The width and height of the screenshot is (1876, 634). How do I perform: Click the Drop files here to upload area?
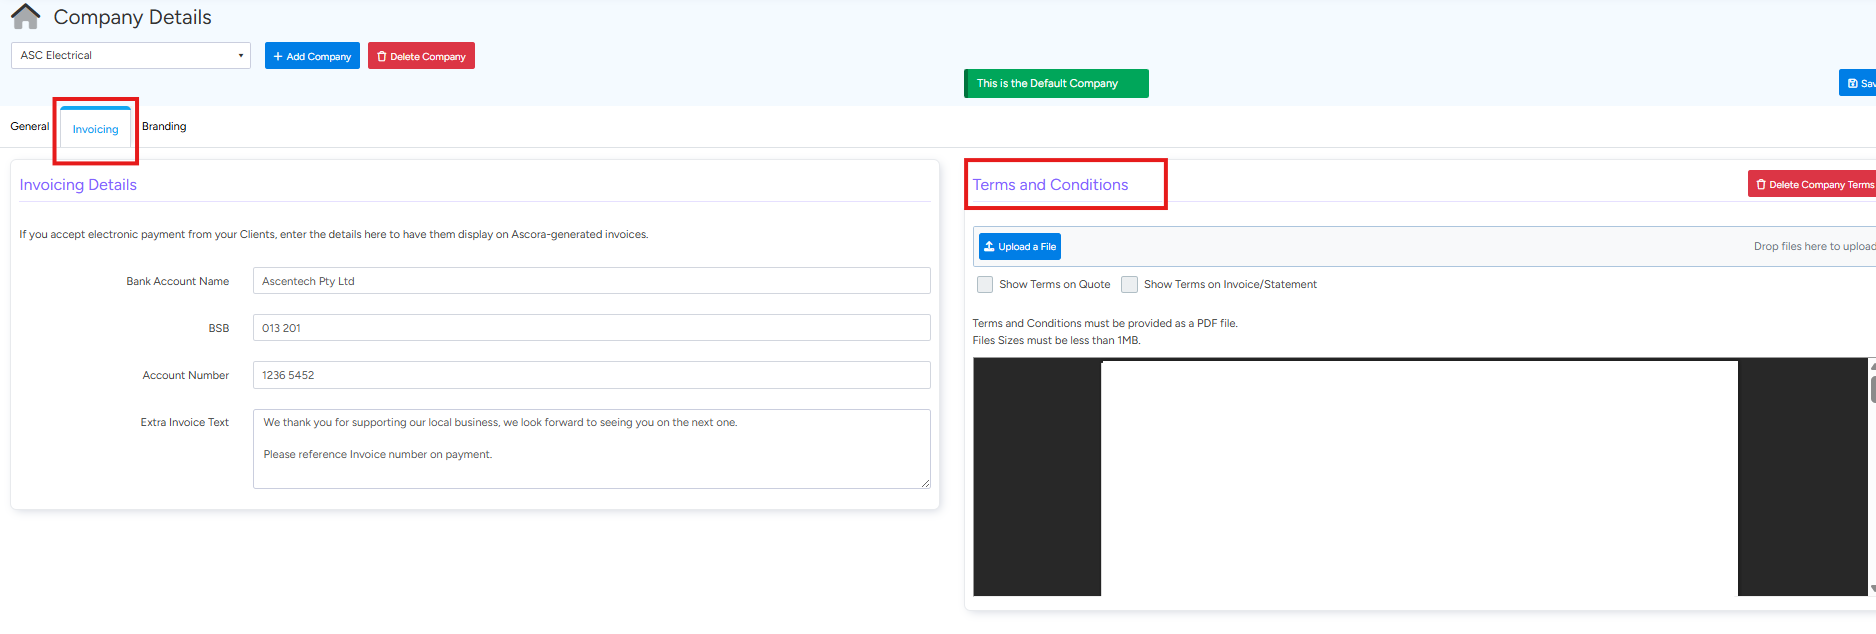1813,247
